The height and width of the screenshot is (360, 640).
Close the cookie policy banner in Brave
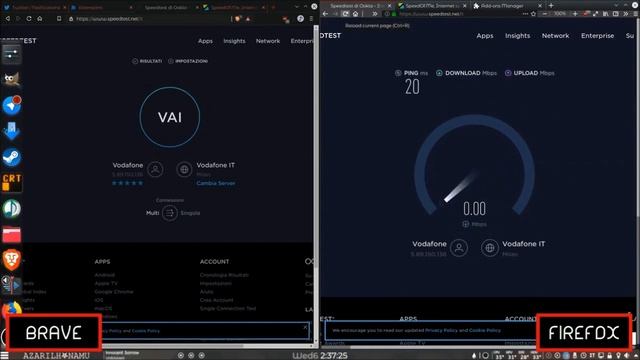click(x=305, y=327)
